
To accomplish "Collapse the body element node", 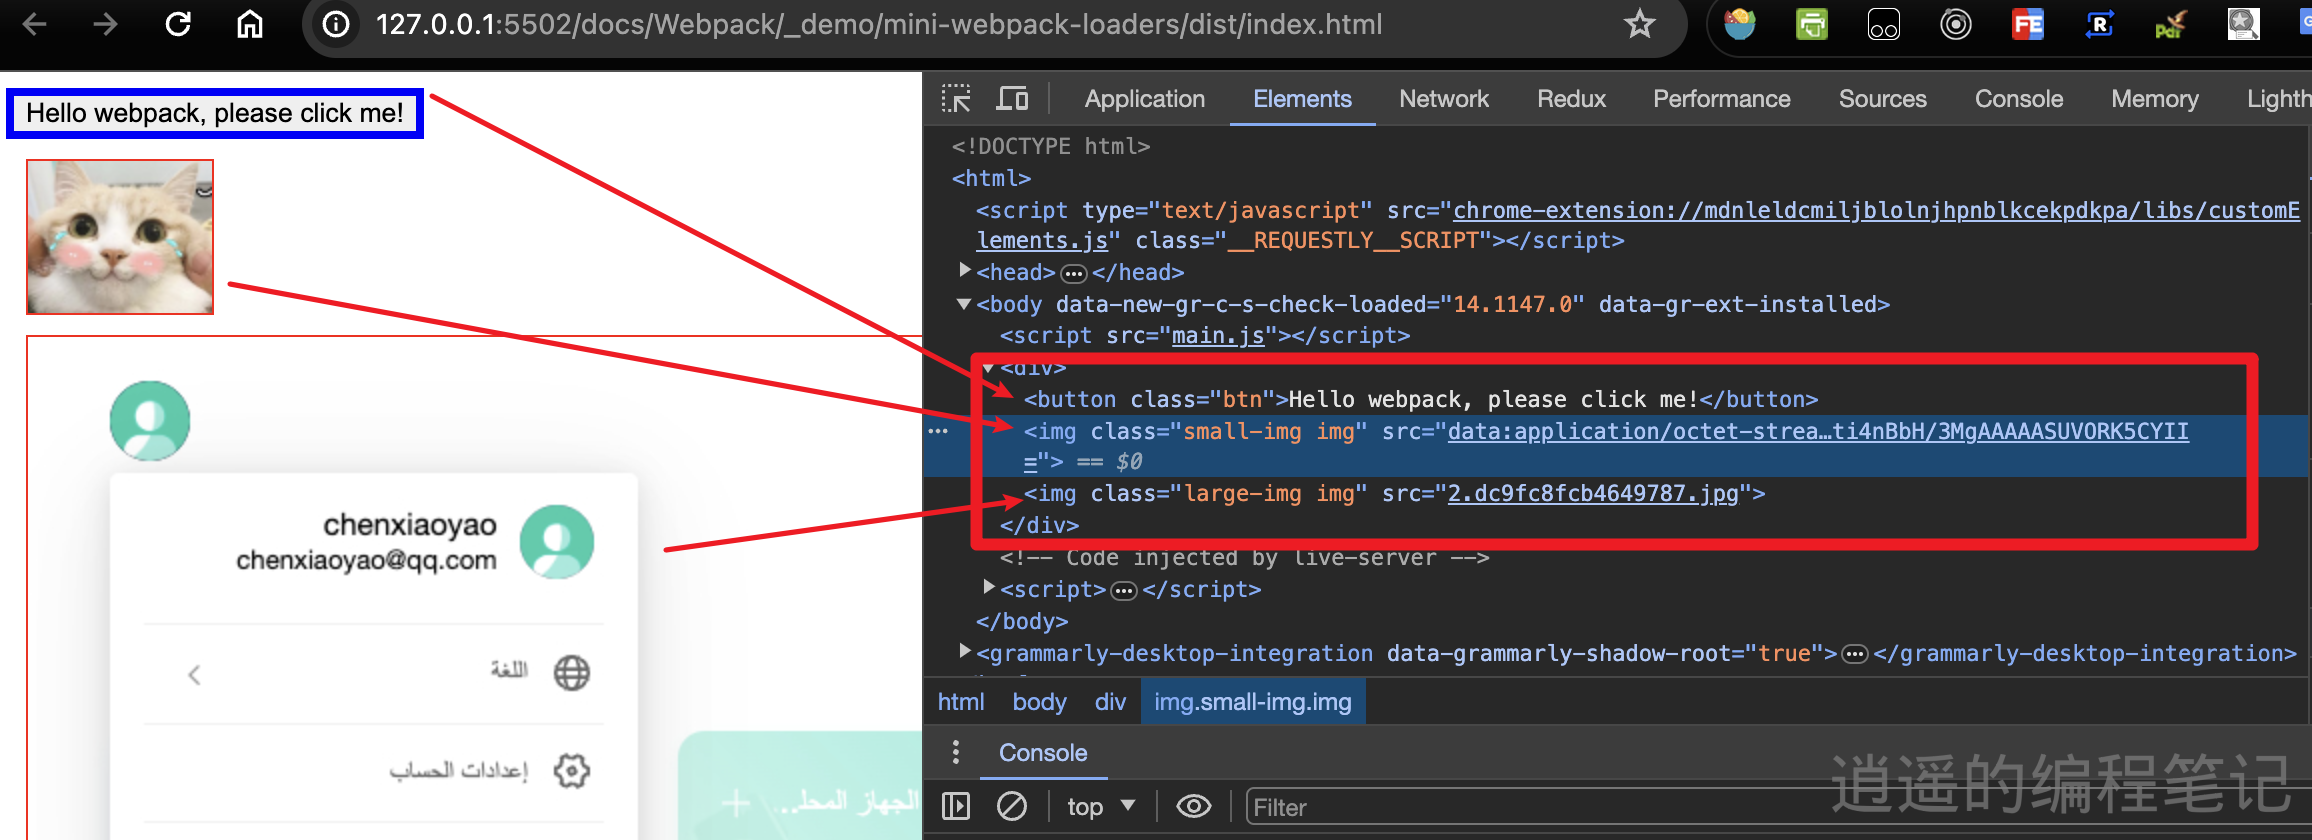I will 964,303.
